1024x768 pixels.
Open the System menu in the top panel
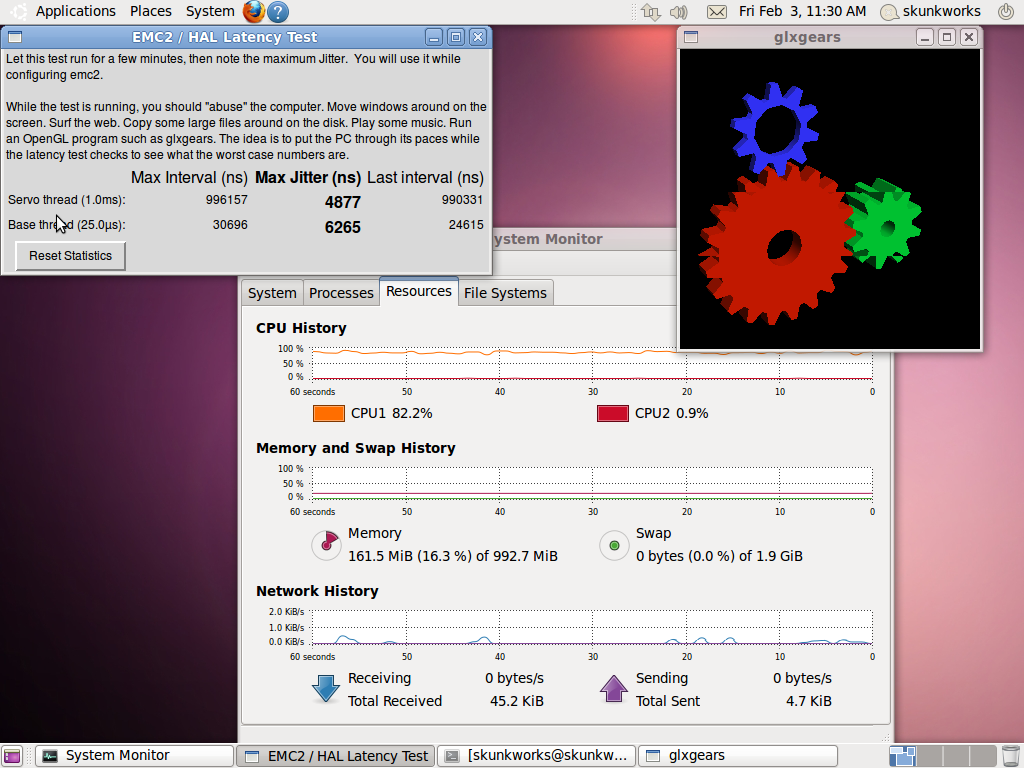[x=210, y=11]
